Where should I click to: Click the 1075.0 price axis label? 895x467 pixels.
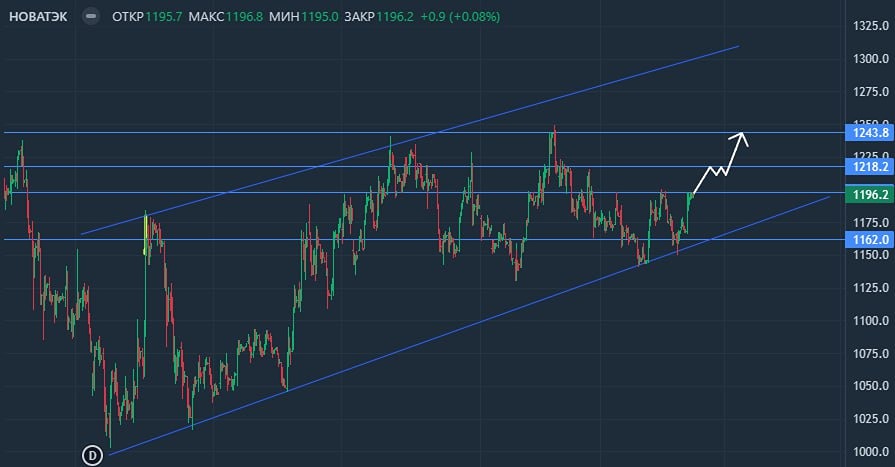click(x=870, y=353)
